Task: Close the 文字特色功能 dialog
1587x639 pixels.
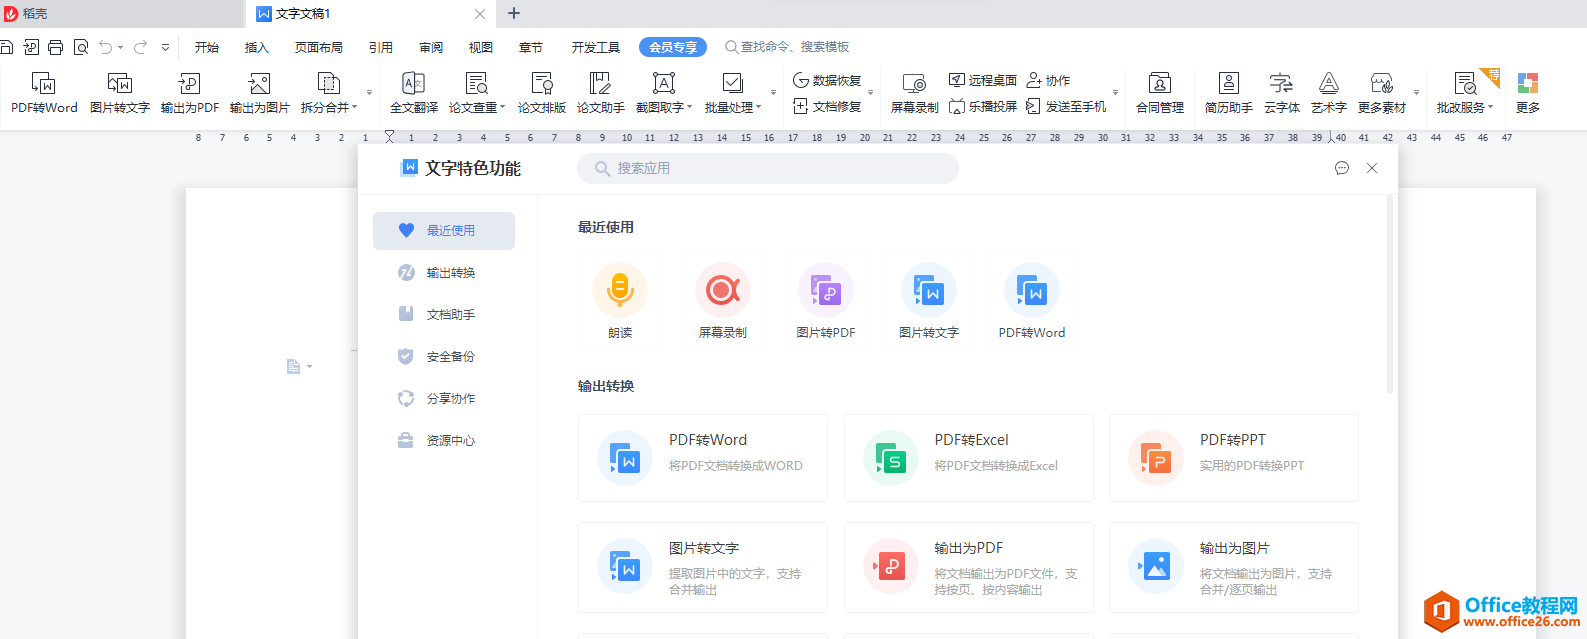Action: (x=1372, y=168)
